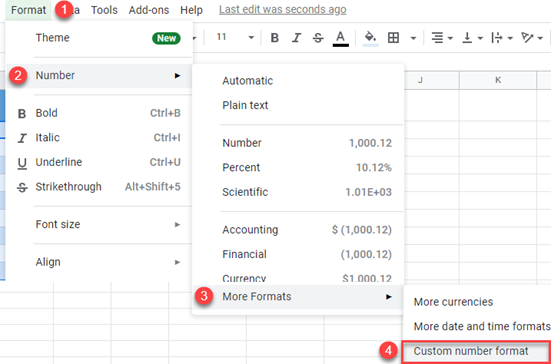
Task: Select the Financial format
Action: (x=298, y=254)
